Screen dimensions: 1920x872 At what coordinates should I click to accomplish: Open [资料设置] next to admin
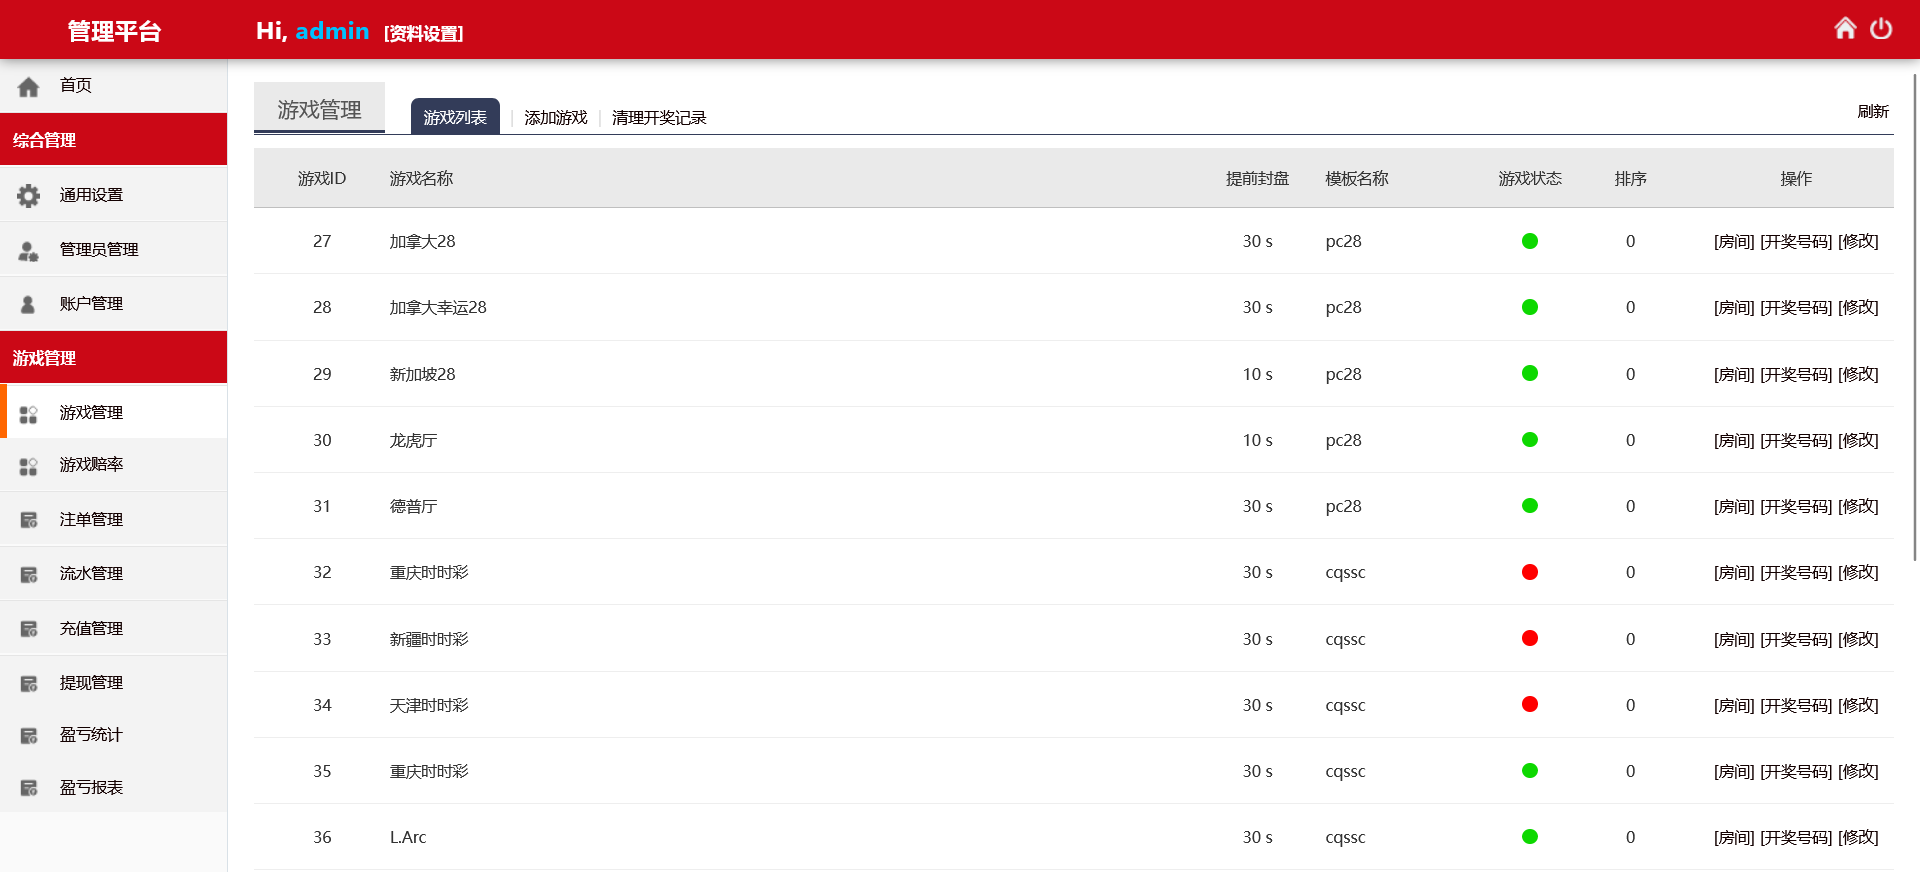[x=423, y=34]
